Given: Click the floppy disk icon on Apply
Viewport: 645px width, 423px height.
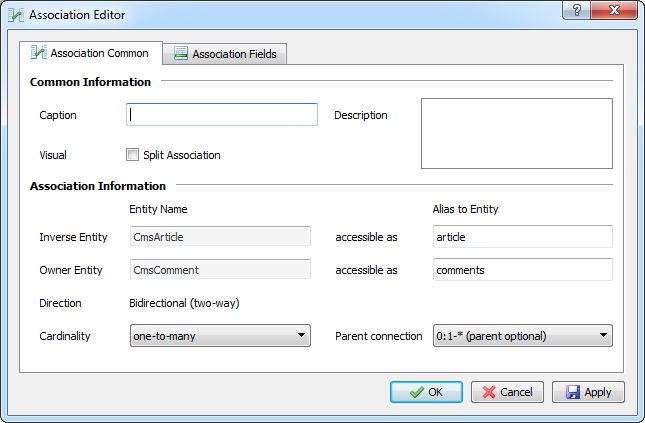Looking at the screenshot, I should point(573,392).
